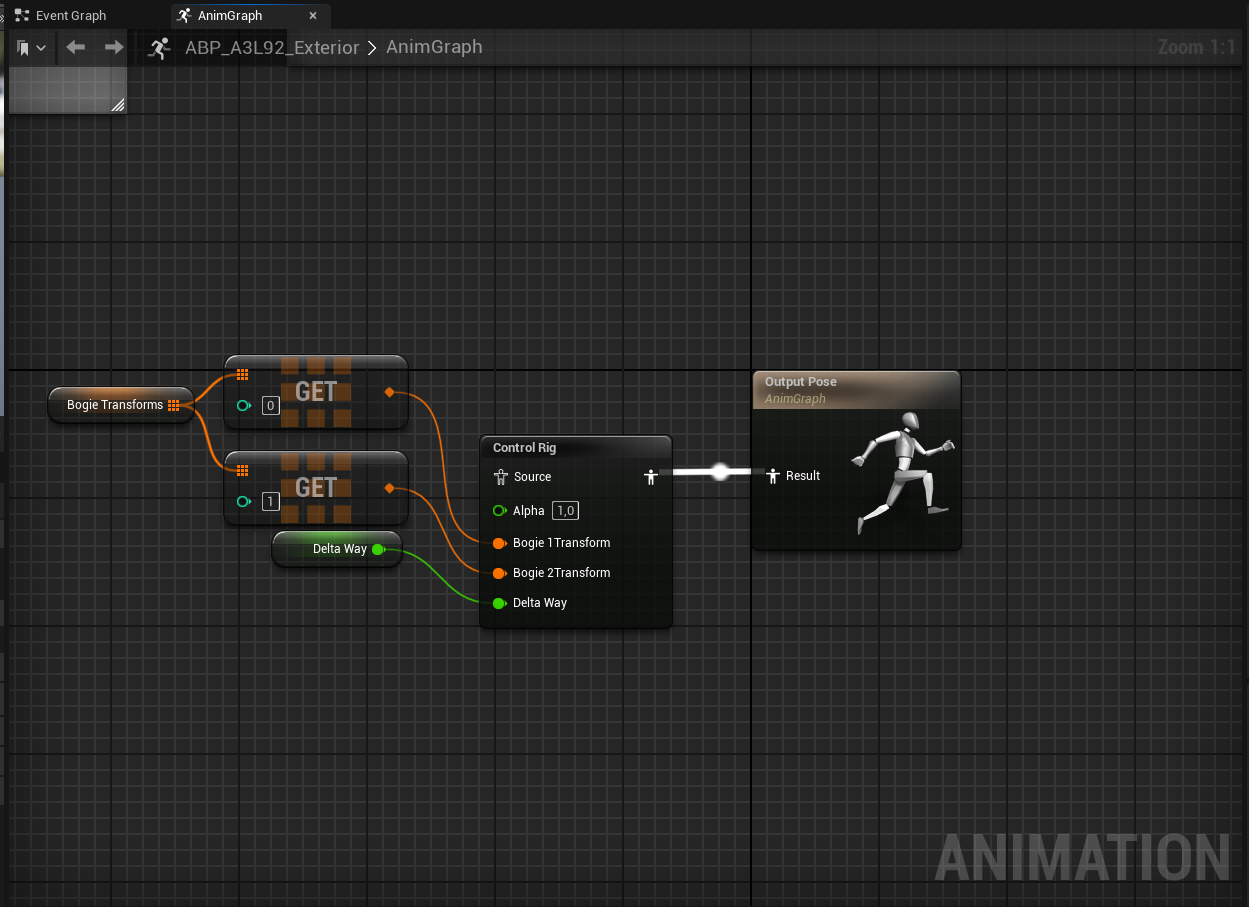Click the index field showing 0
This screenshot has width=1249, height=907.
(270, 406)
